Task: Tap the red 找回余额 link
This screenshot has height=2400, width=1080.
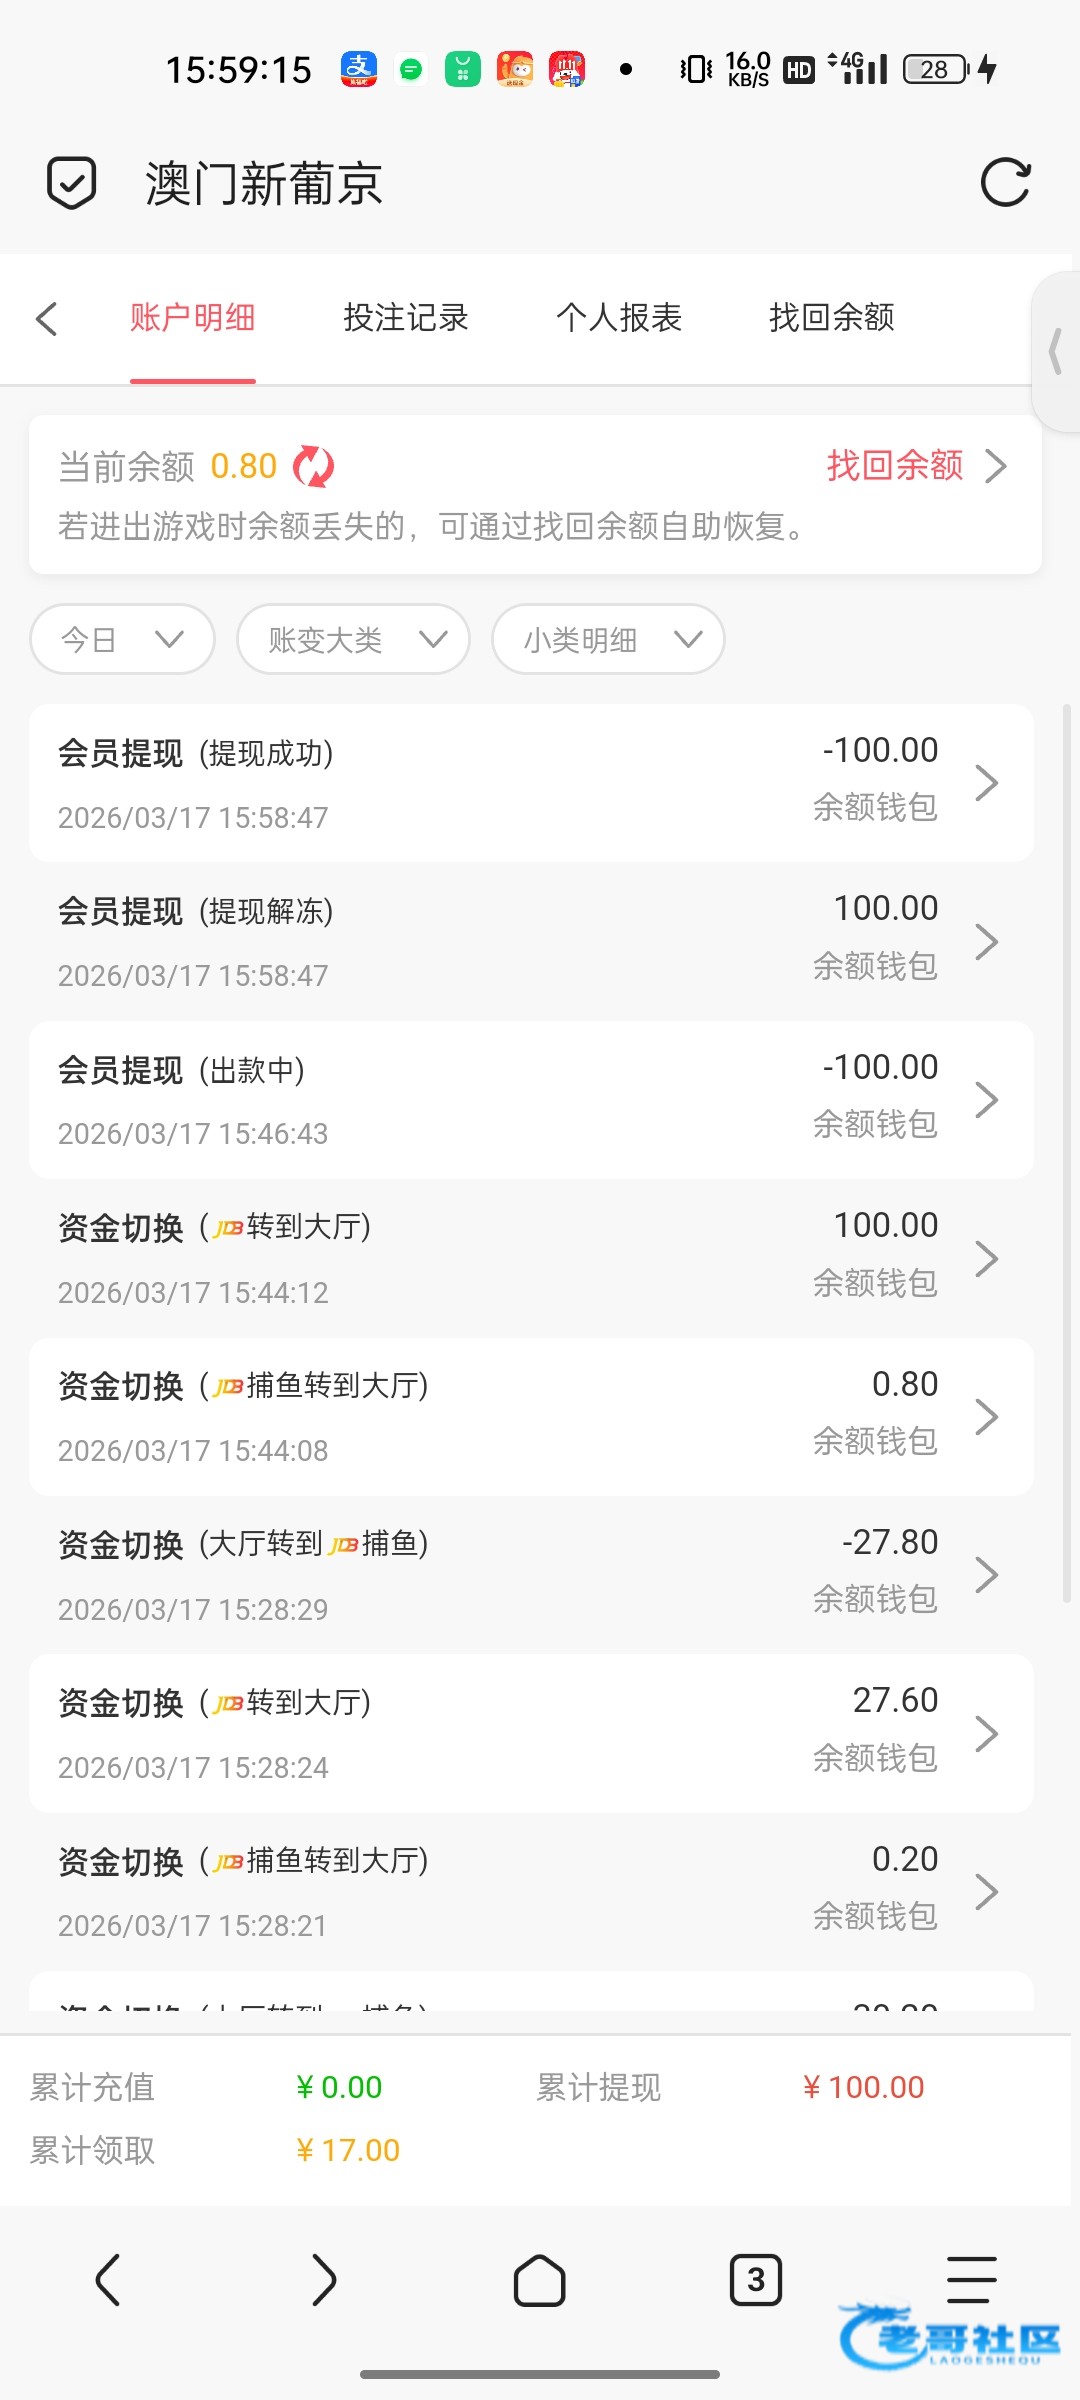Action: point(895,466)
